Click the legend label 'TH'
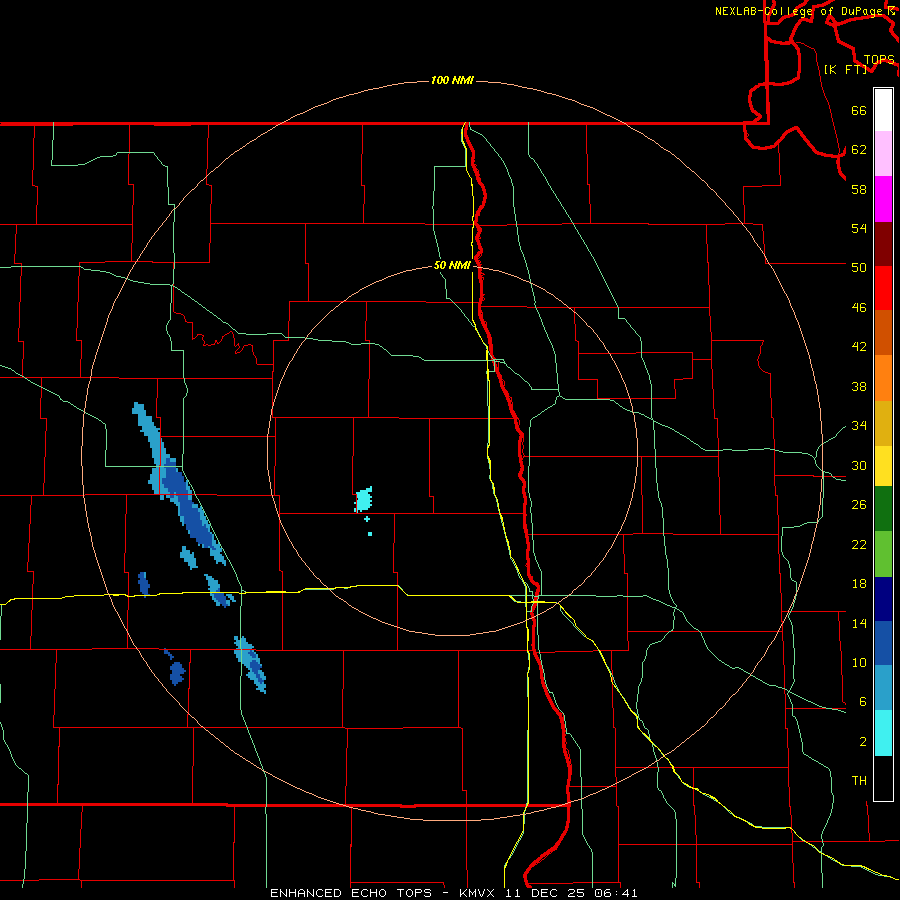The image size is (900, 900). point(859,781)
